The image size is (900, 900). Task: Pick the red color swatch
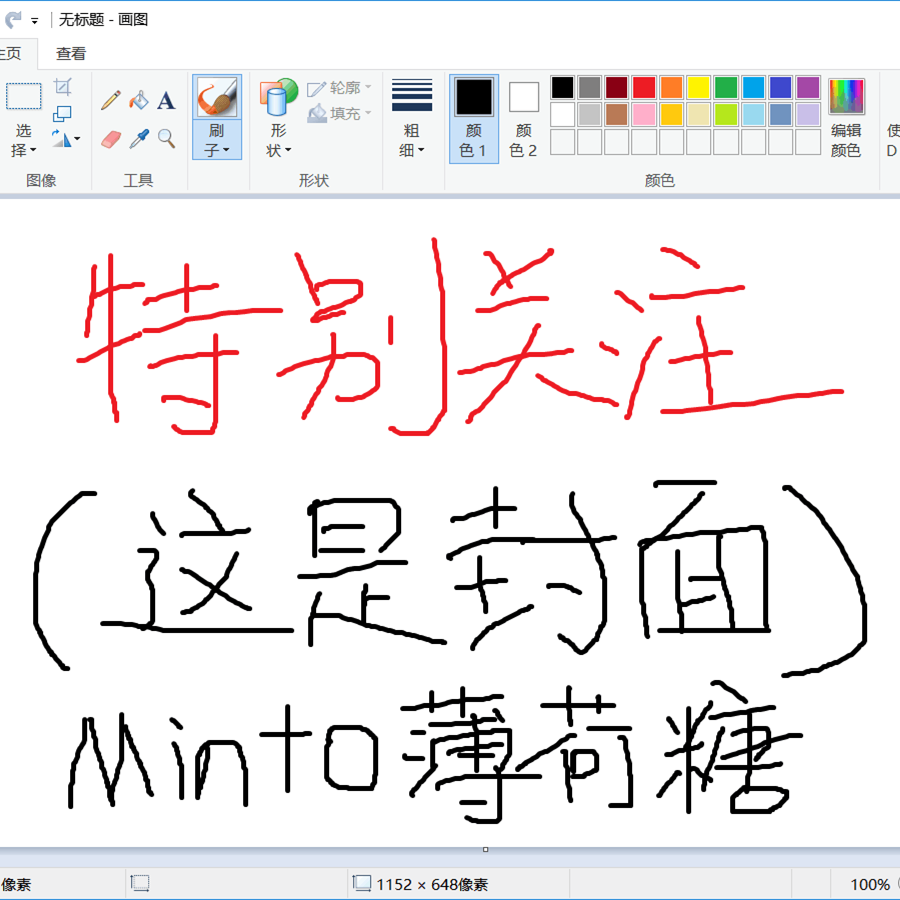(x=644, y=88)
